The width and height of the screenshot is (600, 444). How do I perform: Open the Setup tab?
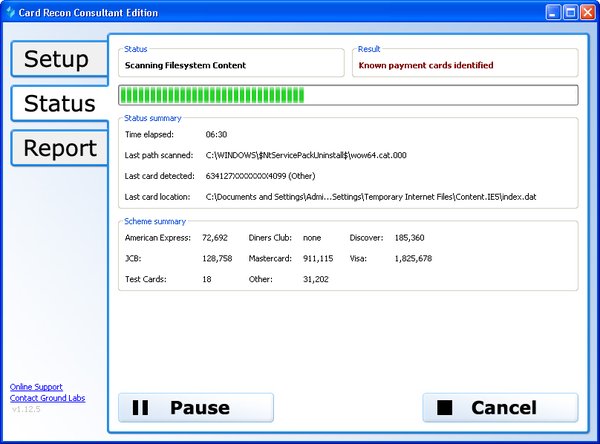60,59
